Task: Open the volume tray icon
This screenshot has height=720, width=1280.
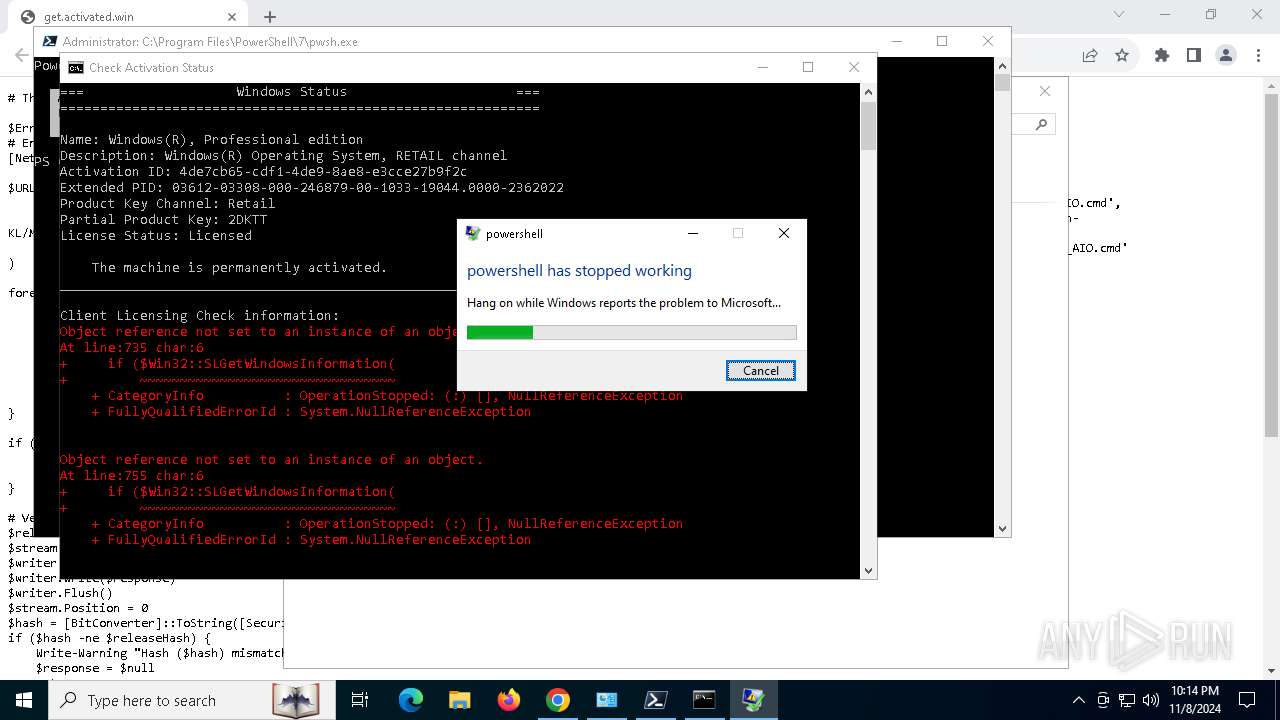Action: 1151,700
